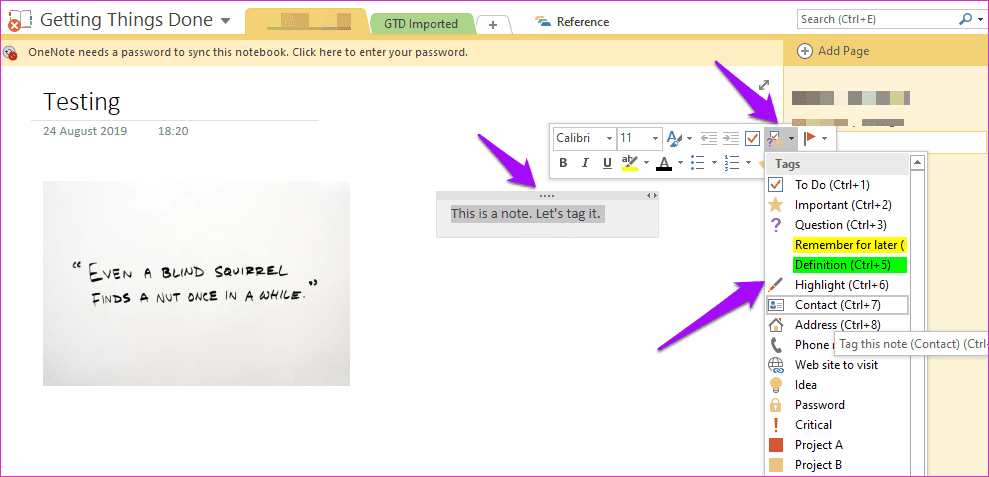Click the Testing page title
The height and width of the screenshot is (477, 989).
tap(81, 101)
